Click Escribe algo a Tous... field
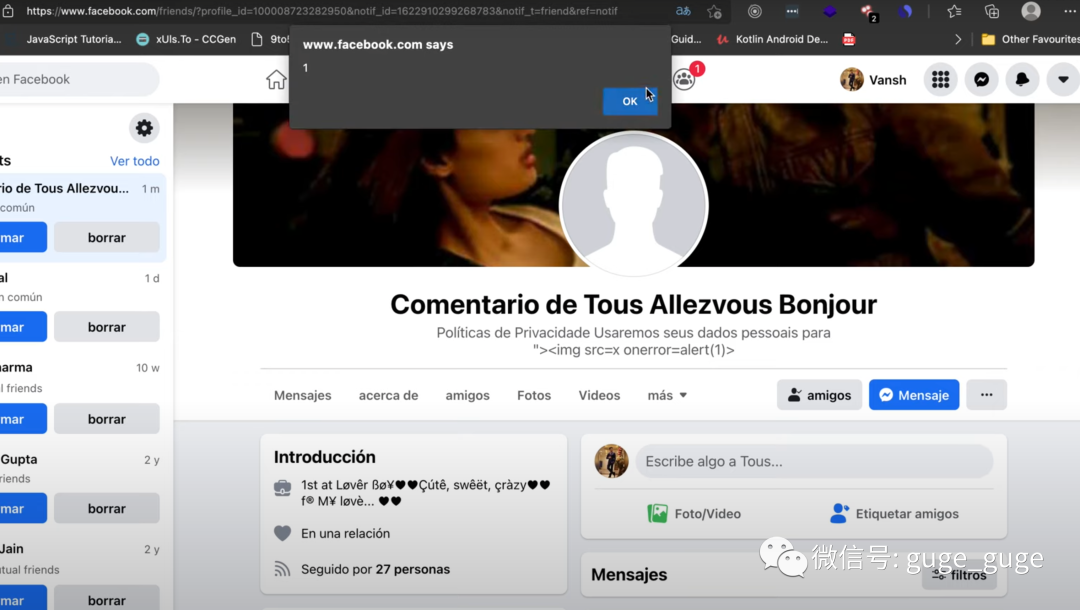Viewport: 1080px width, 610px height. click(x=813, y=461)
